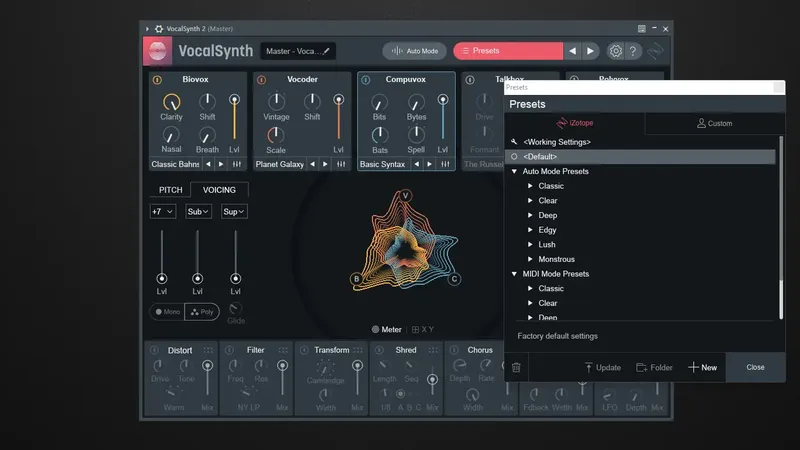Open Vocoder advanced settings sliders icon
The height and width of the screenshot is (450, 800).
tap(341, 164)
